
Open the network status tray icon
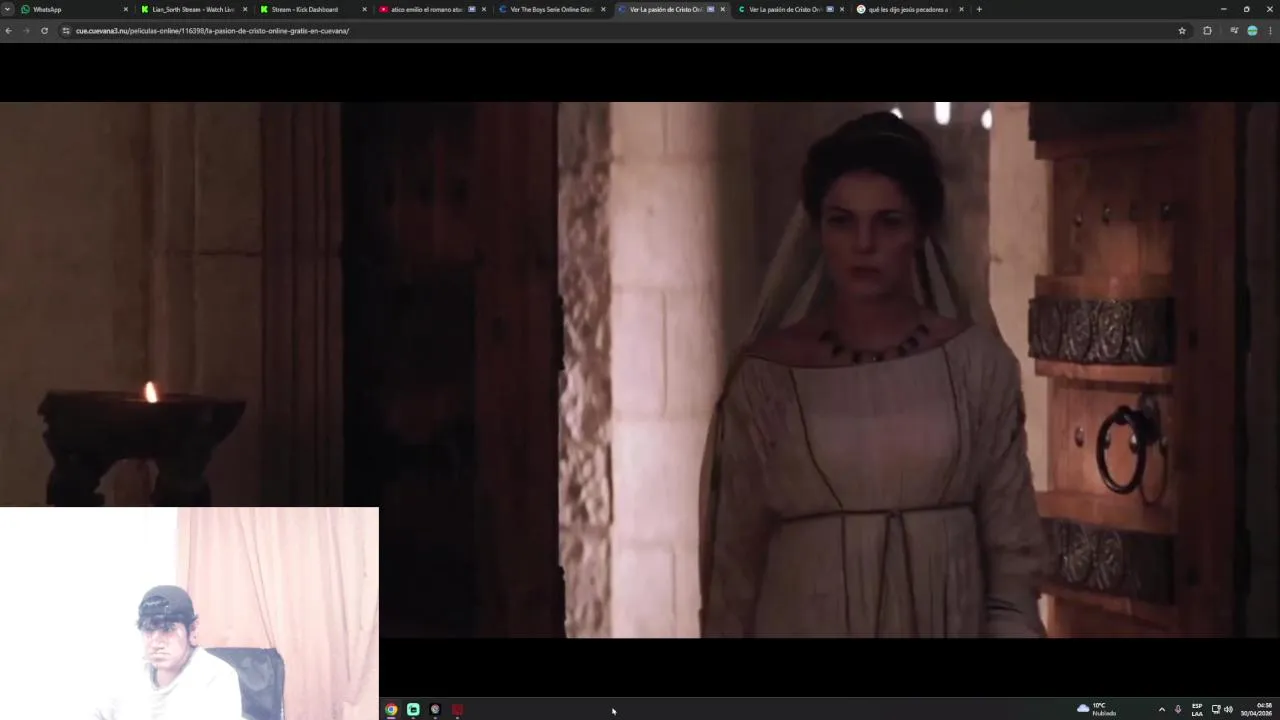tap(1216, 709)
